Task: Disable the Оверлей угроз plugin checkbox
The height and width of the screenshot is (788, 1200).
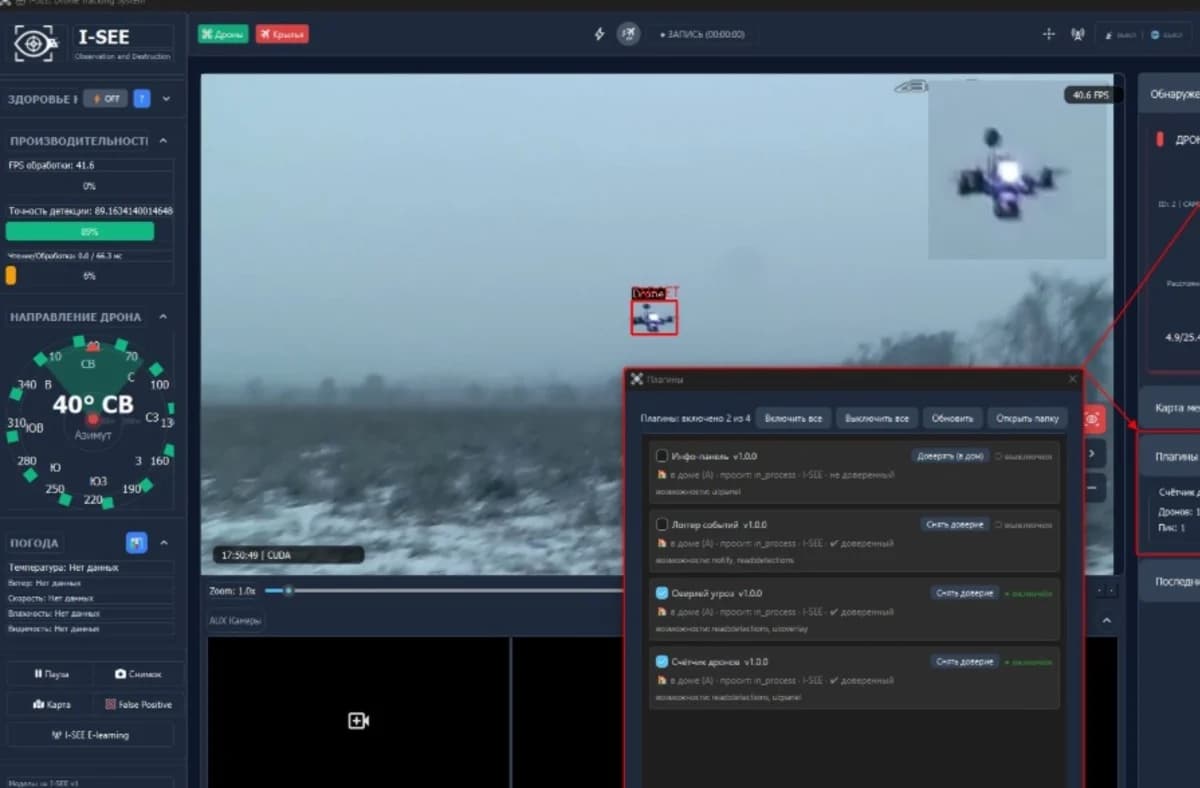Action: [x=662, y=593]
